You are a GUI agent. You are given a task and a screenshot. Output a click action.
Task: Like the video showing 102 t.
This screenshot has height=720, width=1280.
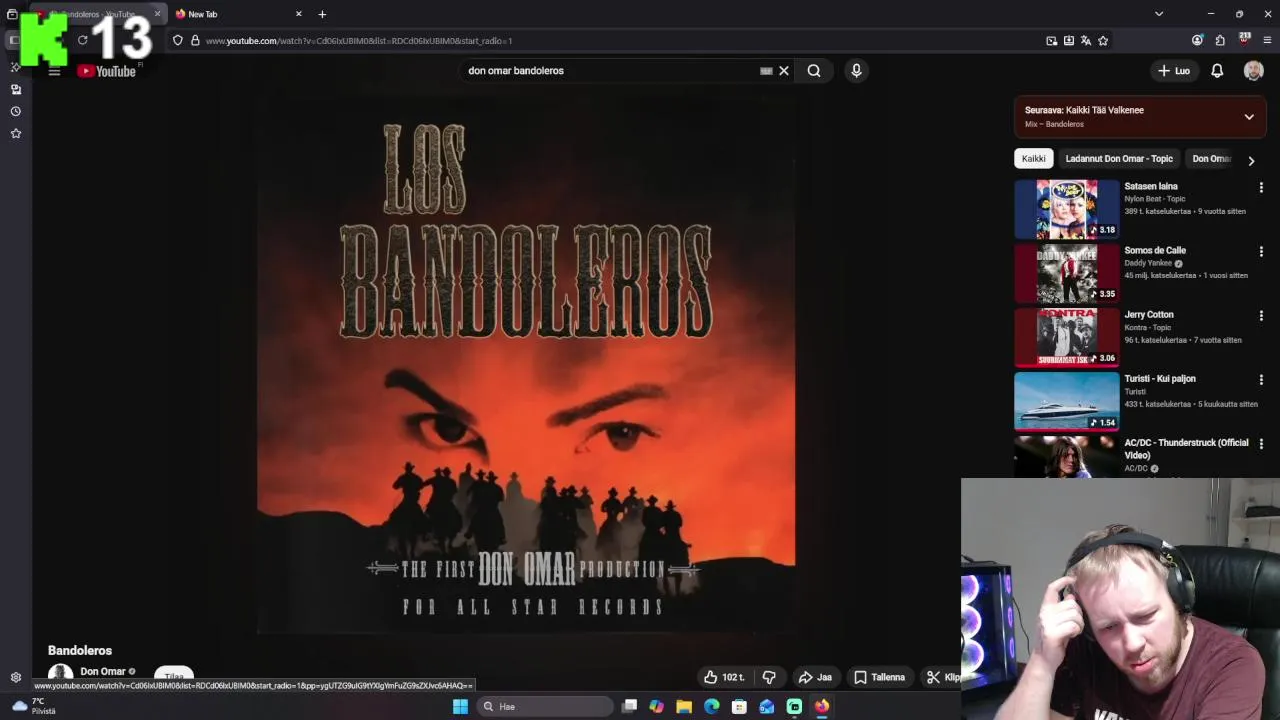[724, 677]
